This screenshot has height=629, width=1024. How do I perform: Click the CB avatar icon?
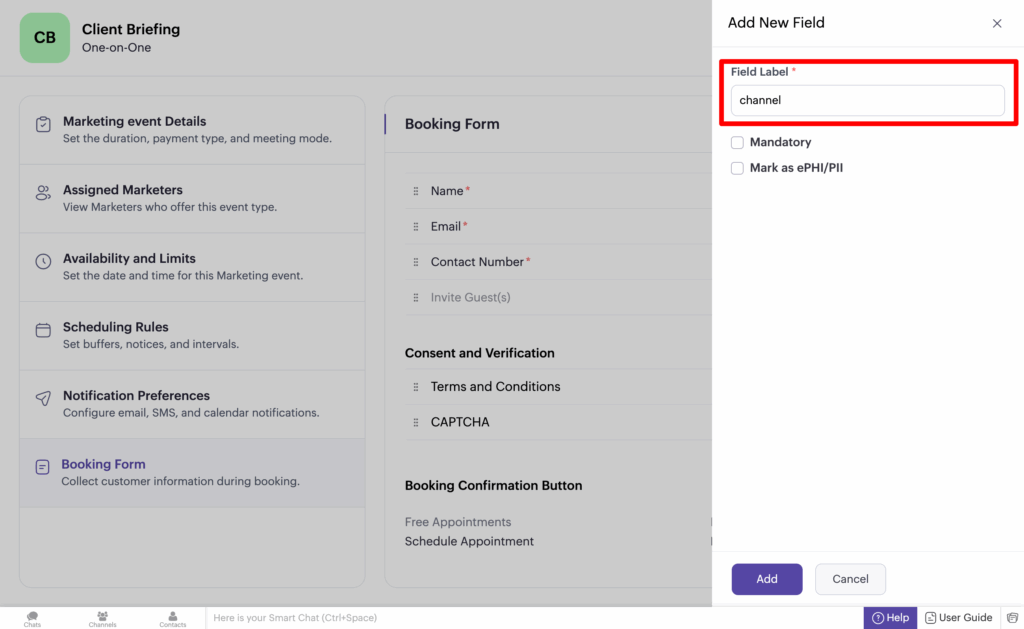[45, 38]
